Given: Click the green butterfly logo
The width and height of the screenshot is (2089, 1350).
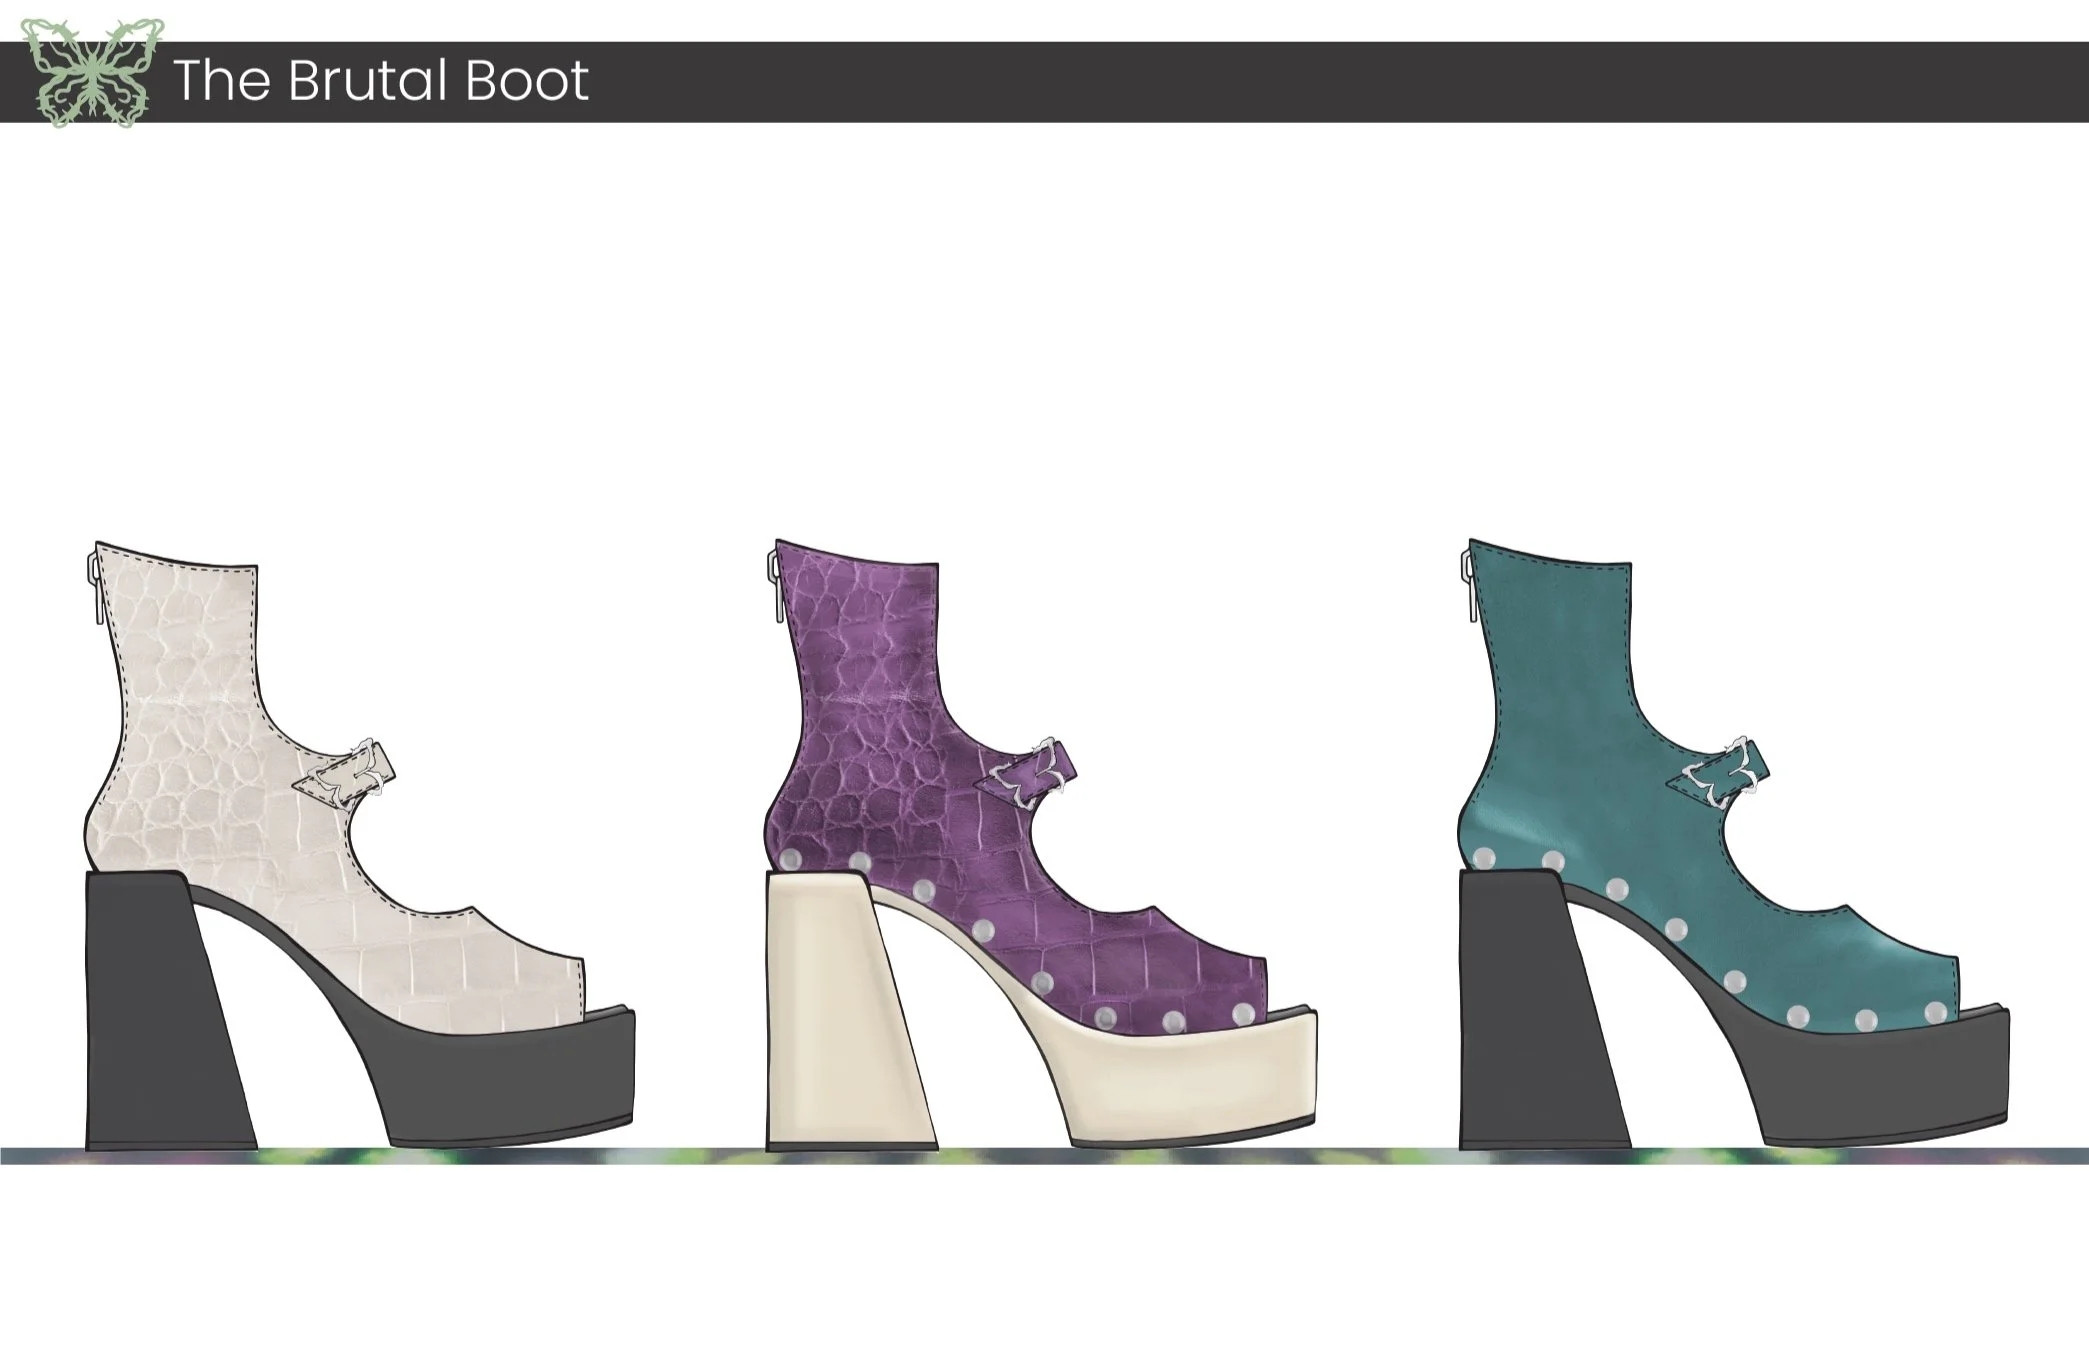Looking at the screenshot, I should pyautogui.click(x=92, y=73).
